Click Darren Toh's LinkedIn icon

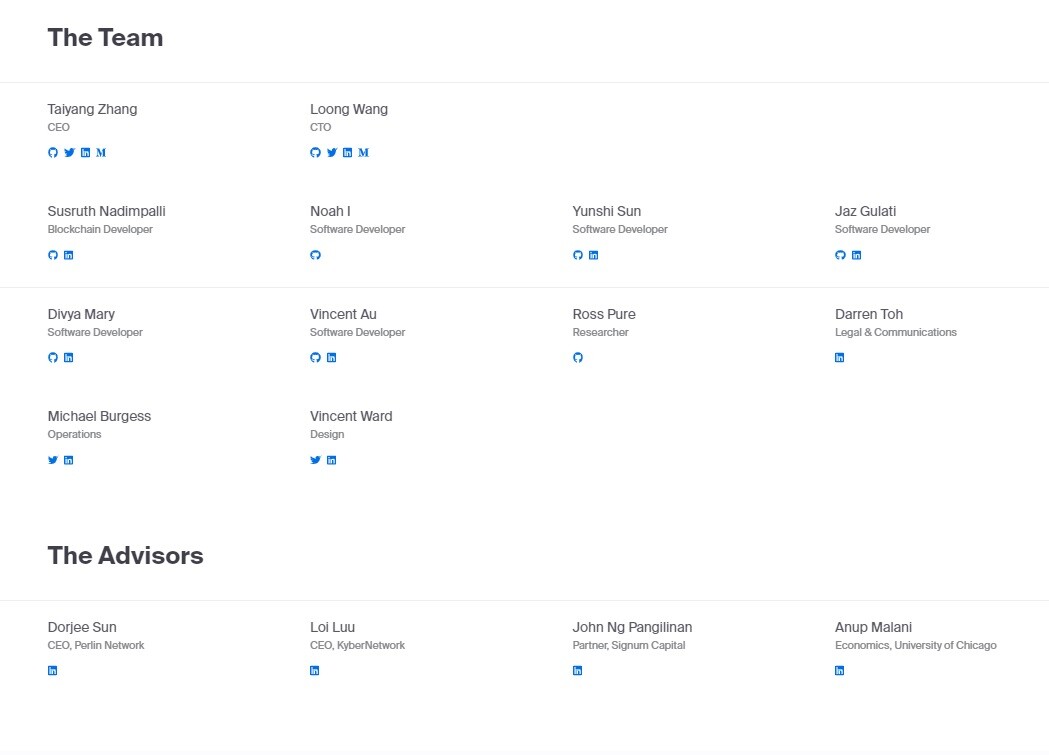click(x=839, y=358)
